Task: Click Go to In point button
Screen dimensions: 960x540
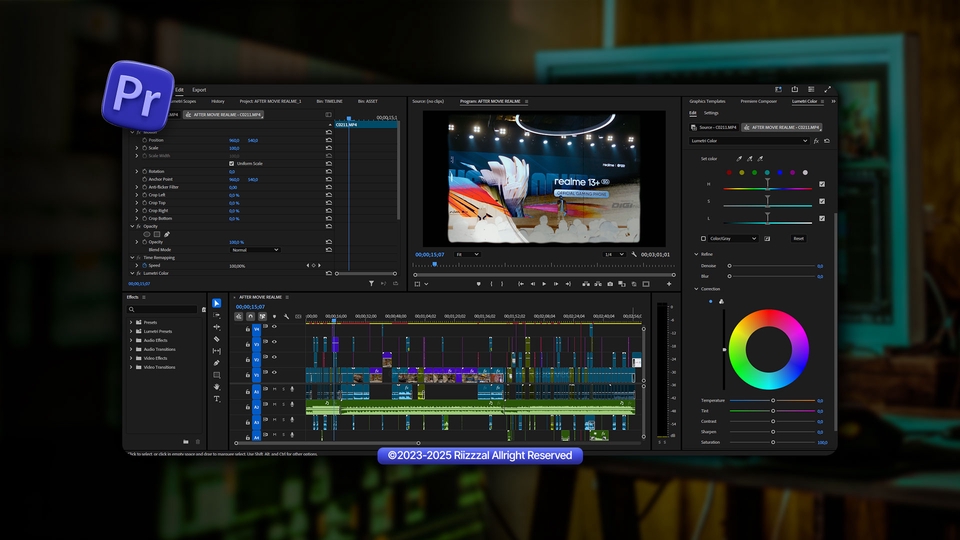Action: click(x=520, y=284)
